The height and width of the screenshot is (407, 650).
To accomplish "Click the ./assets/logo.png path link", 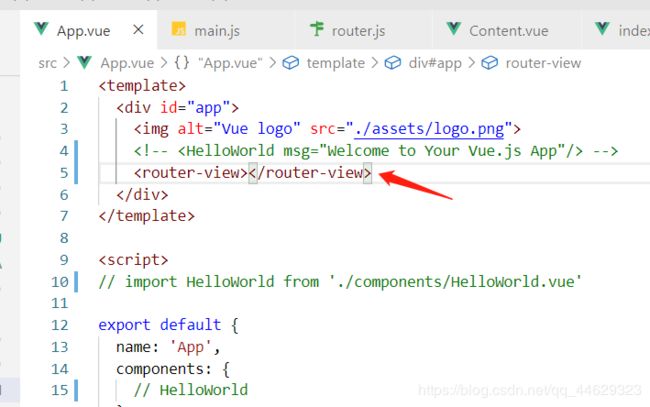I will coord(429,129).
